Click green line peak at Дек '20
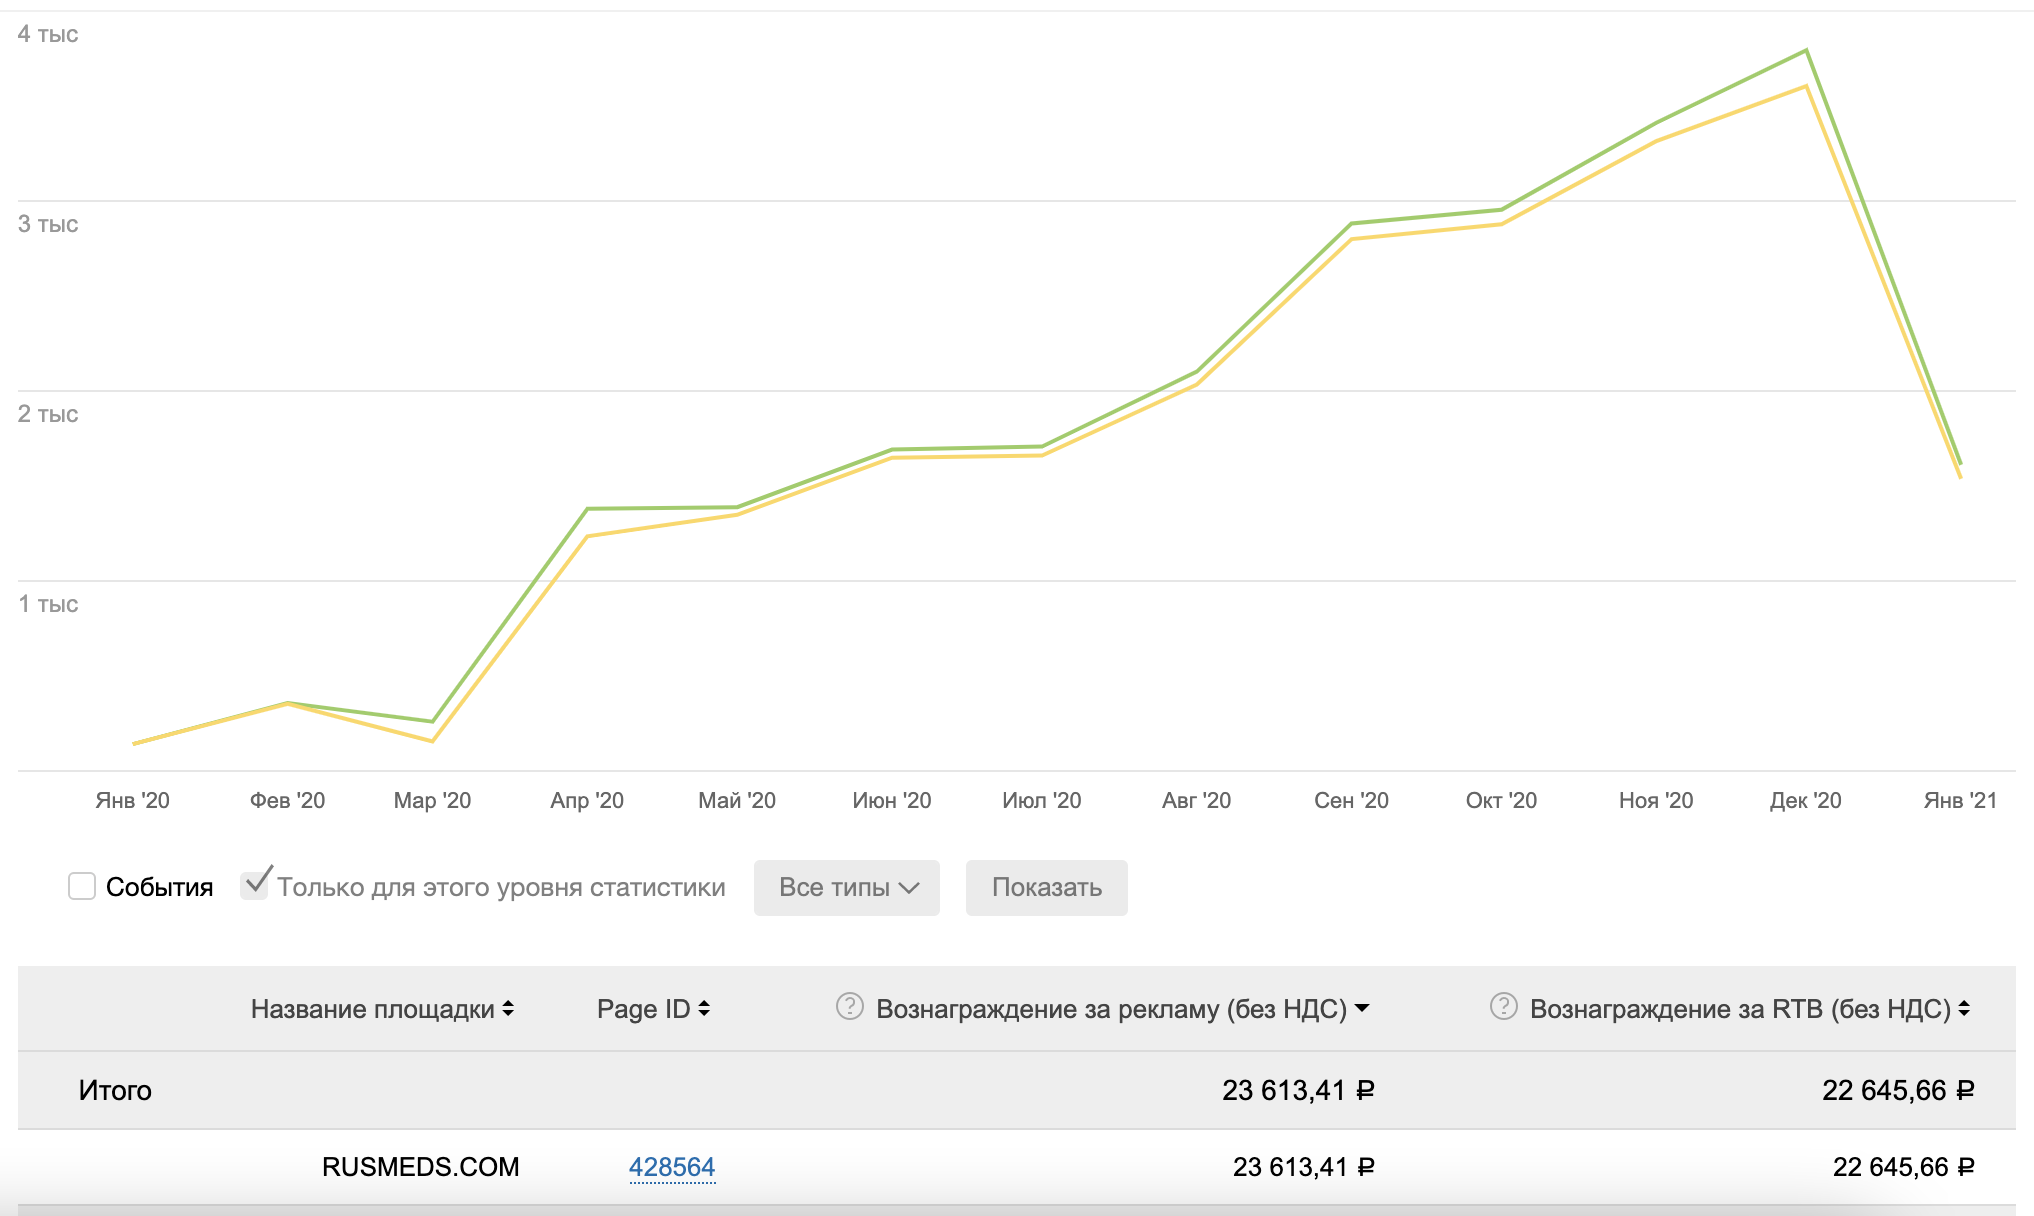 (1805, 50)
